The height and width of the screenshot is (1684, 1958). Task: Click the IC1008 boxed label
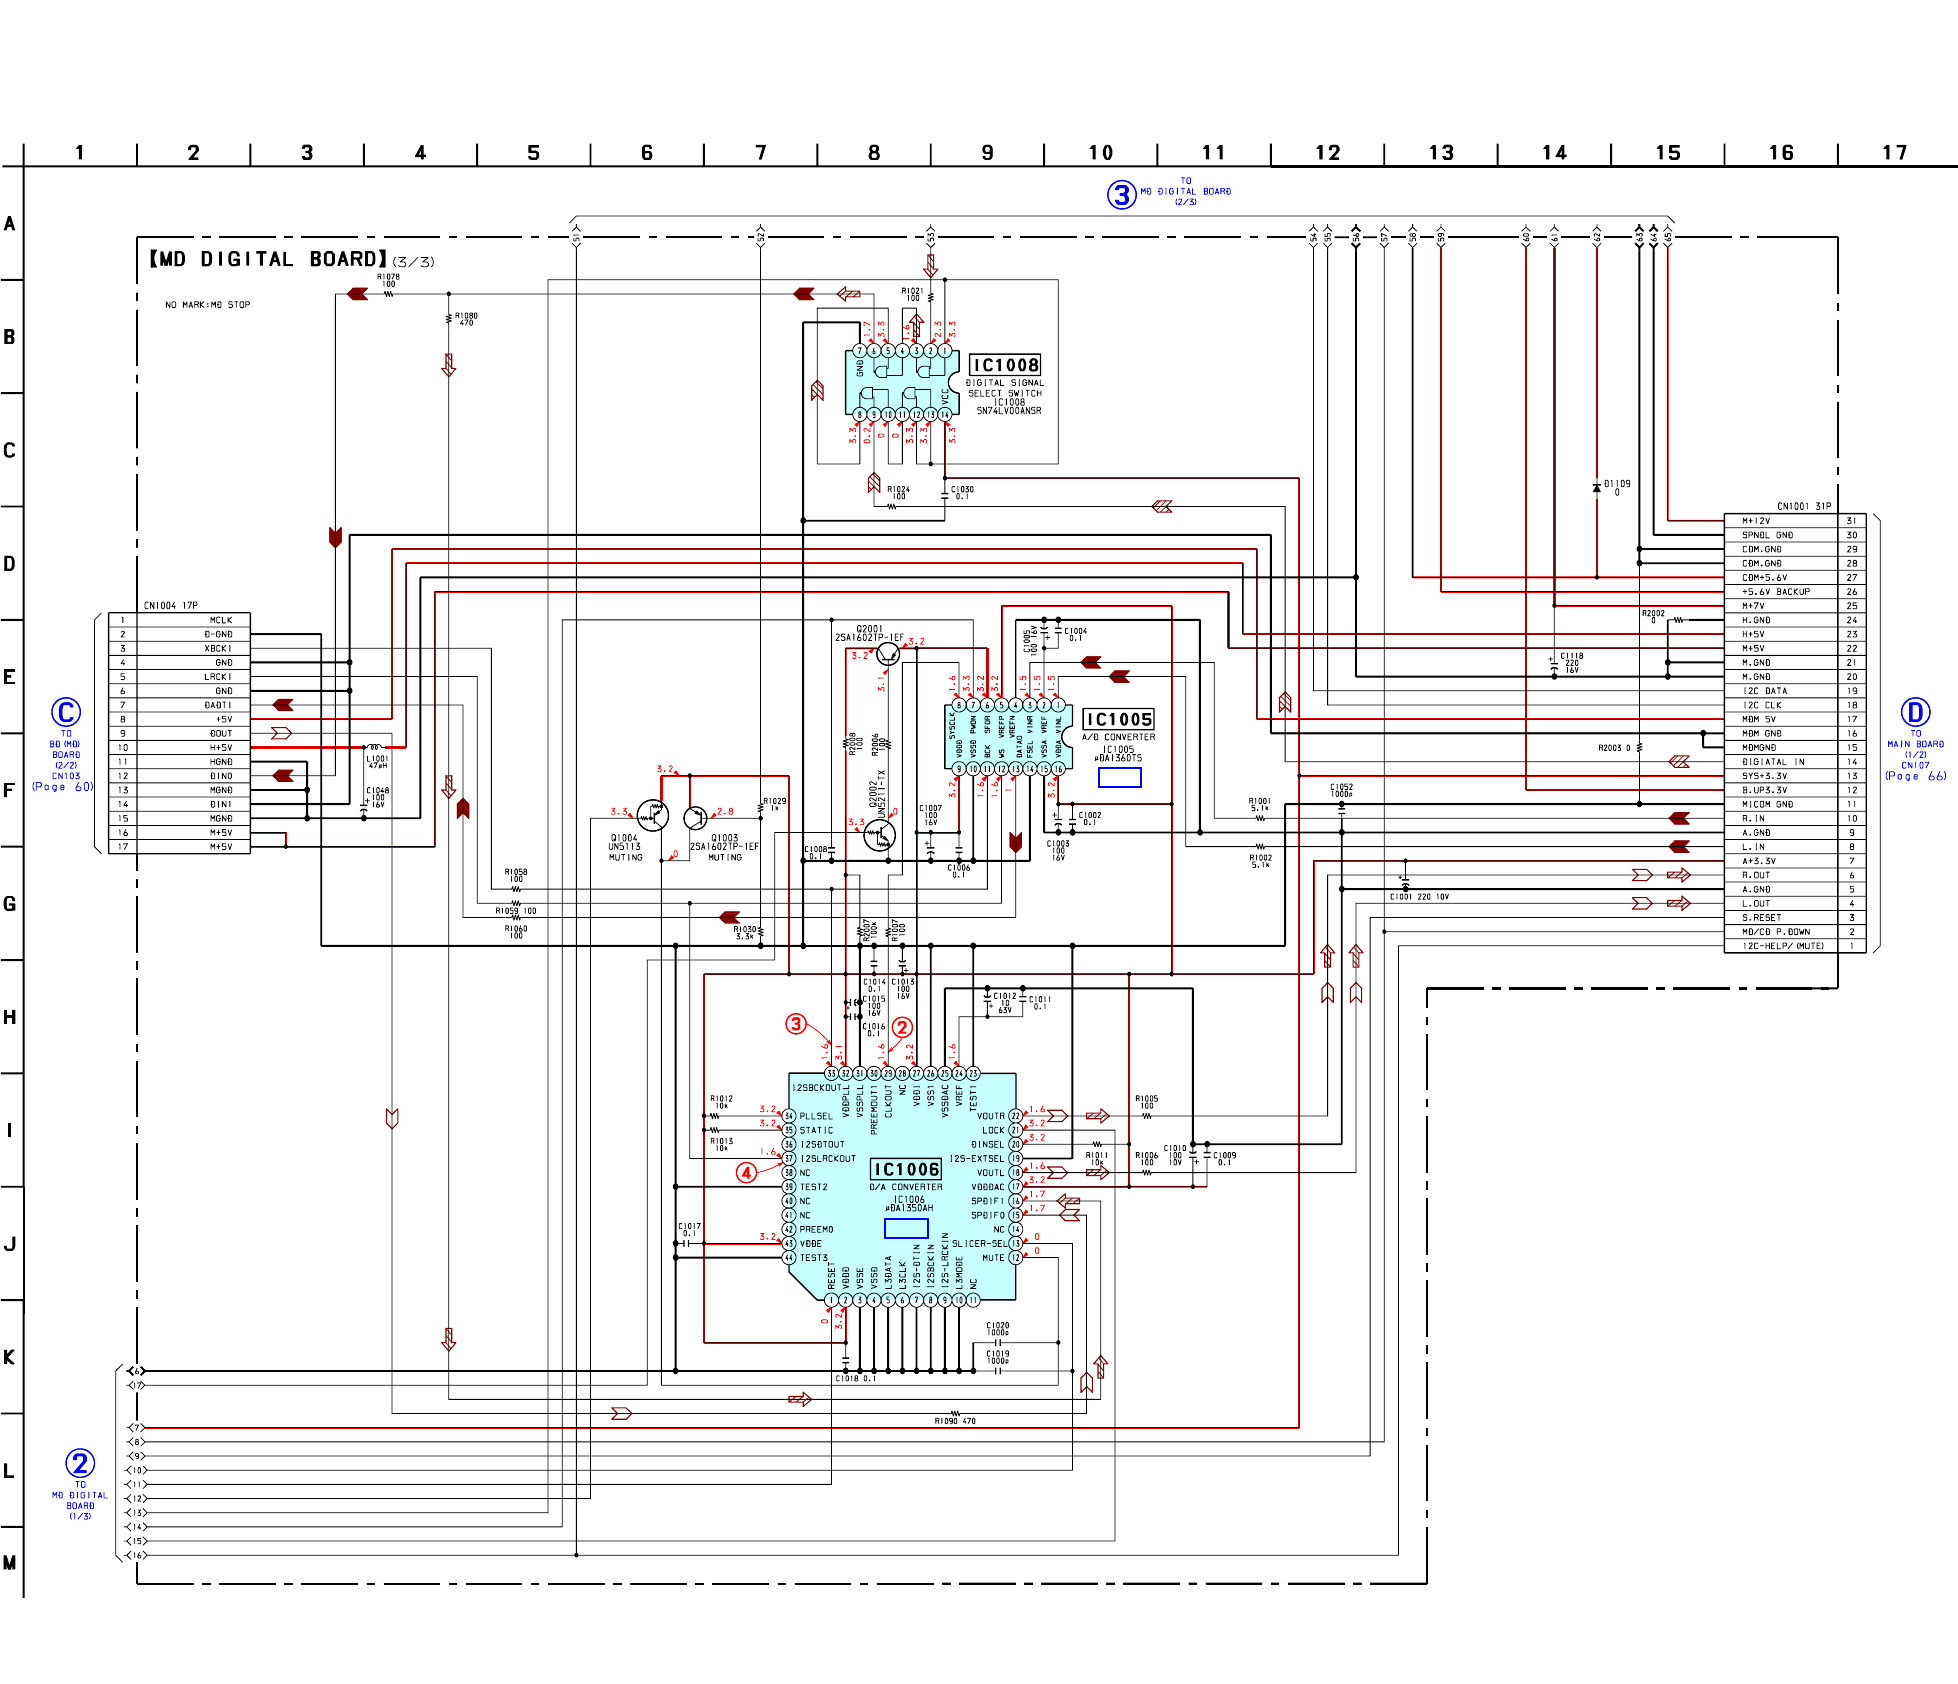point(1006,365)
